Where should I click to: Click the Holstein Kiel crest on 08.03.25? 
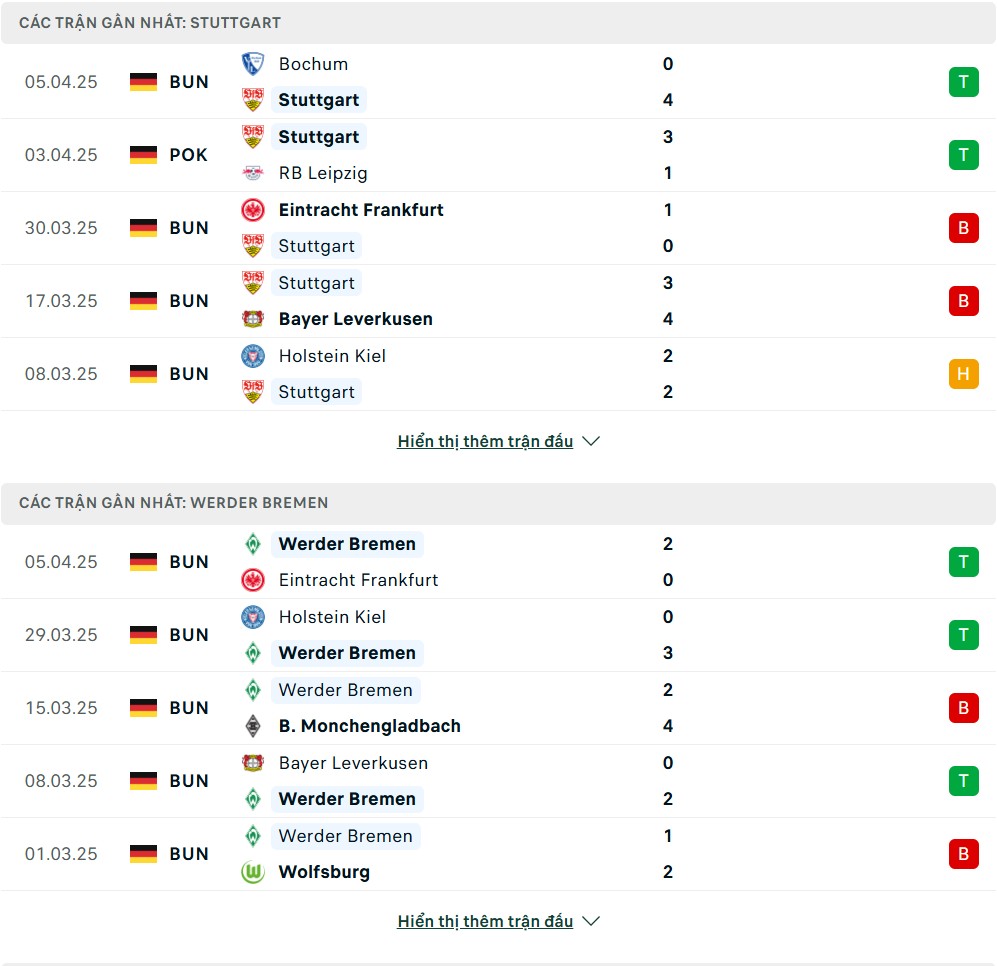coord(253,355)
